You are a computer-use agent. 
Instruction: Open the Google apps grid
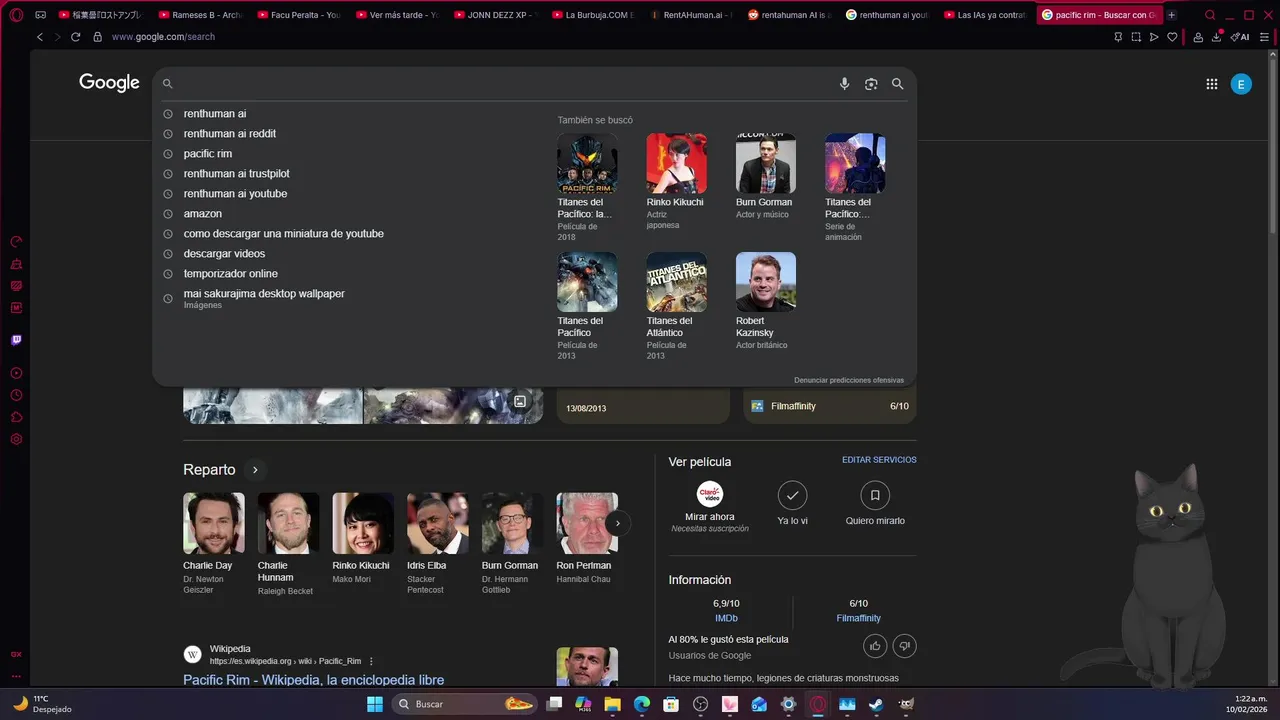[x=1211, y=84]
